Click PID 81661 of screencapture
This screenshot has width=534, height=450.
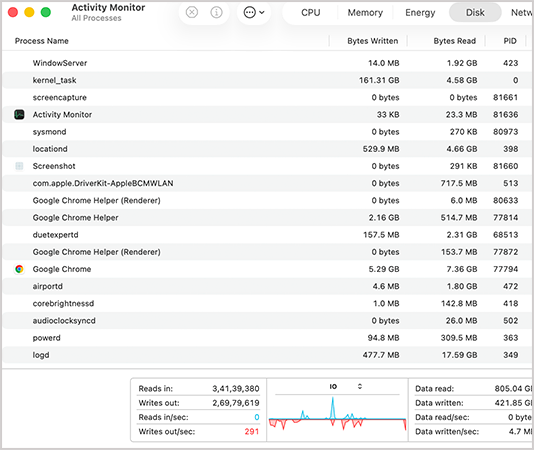505,97
